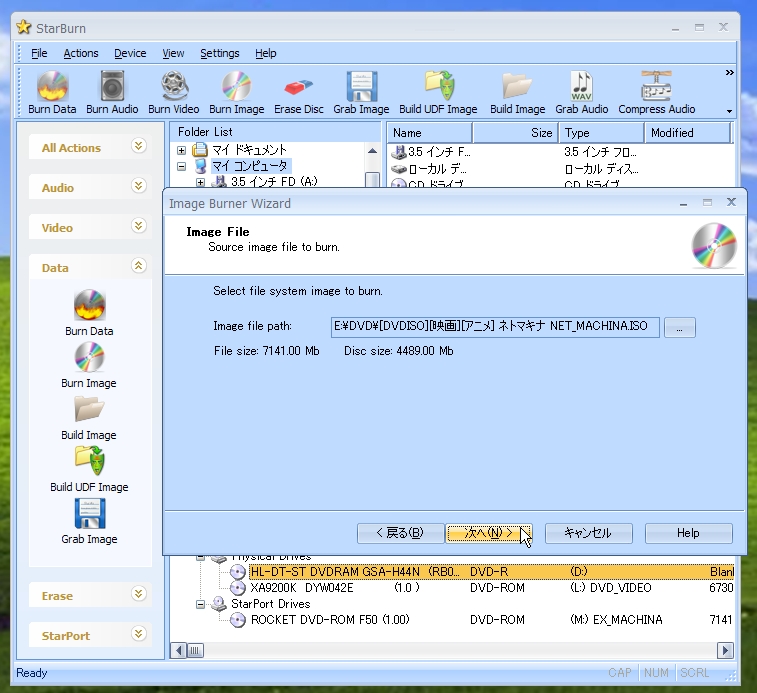
Task: Click (M:) EX_MACHINA volume label
Action: click(616, 620)
